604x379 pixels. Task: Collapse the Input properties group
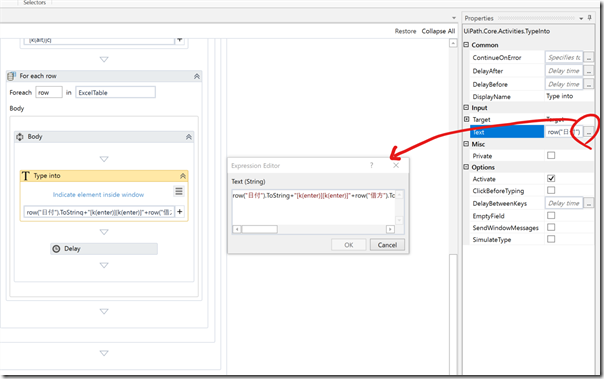pos(466,107)
